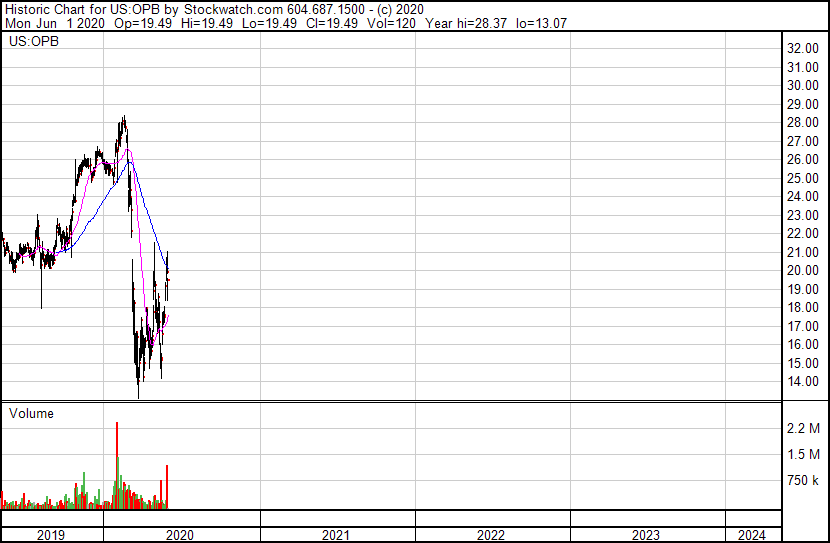This screenshot has height=543, width=830.
Task: Click the 2024 year label
Action: (752, 535)
